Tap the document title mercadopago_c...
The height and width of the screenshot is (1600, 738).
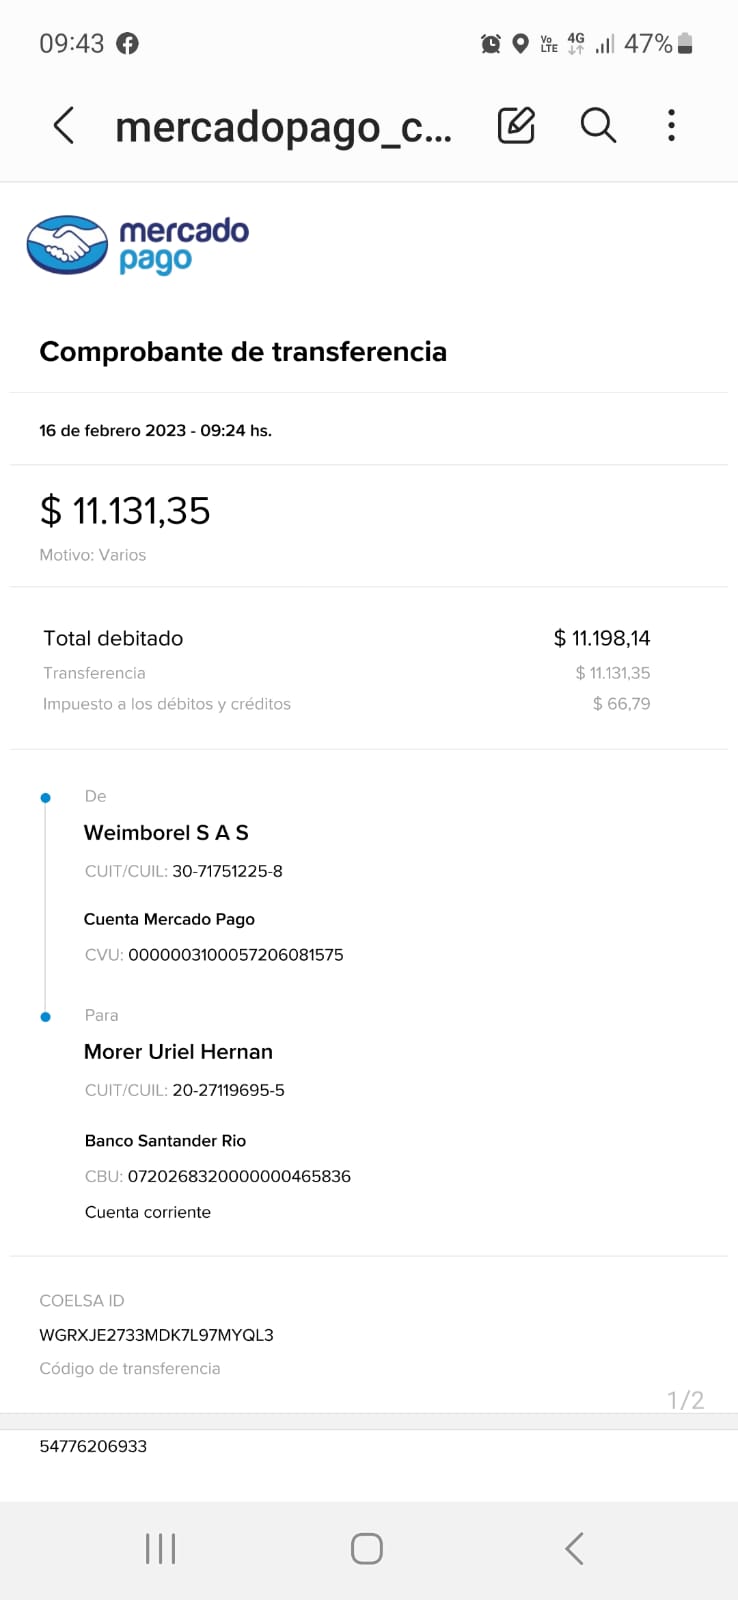pos(283,128)
